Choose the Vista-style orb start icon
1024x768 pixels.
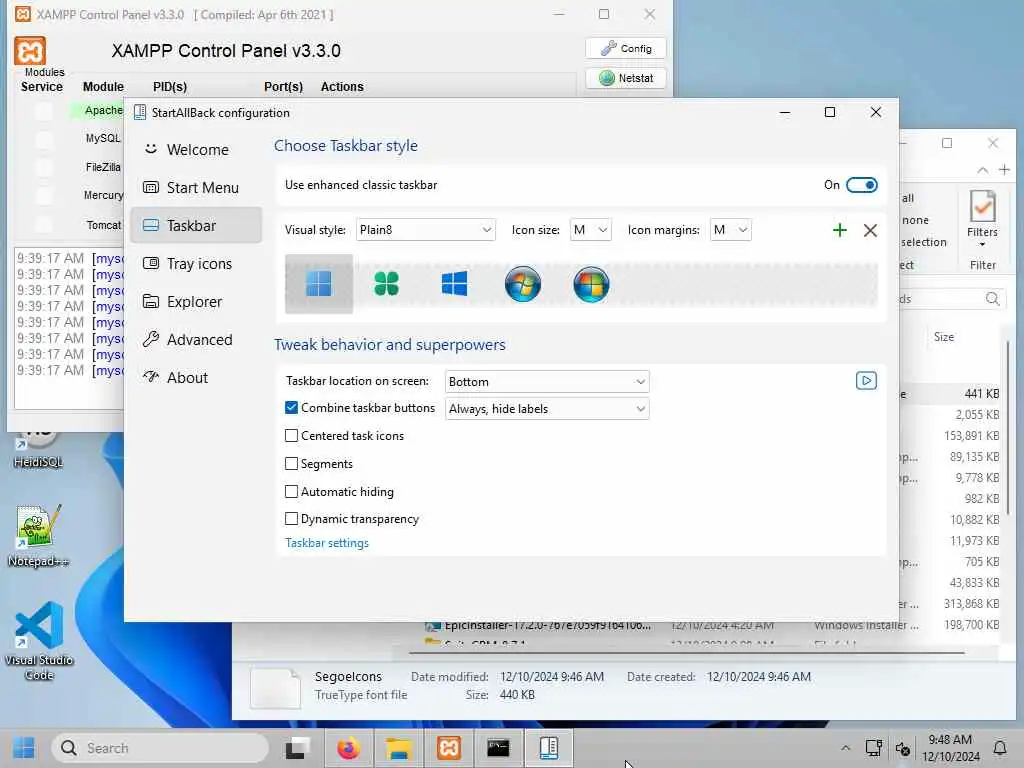591,284
